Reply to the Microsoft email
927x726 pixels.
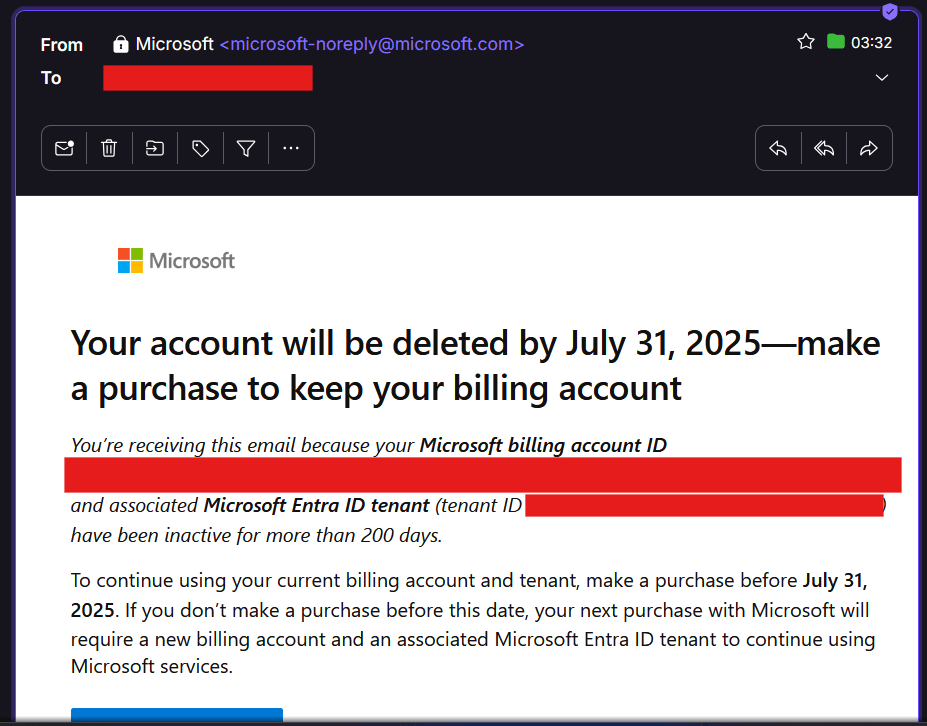(778, 147)
